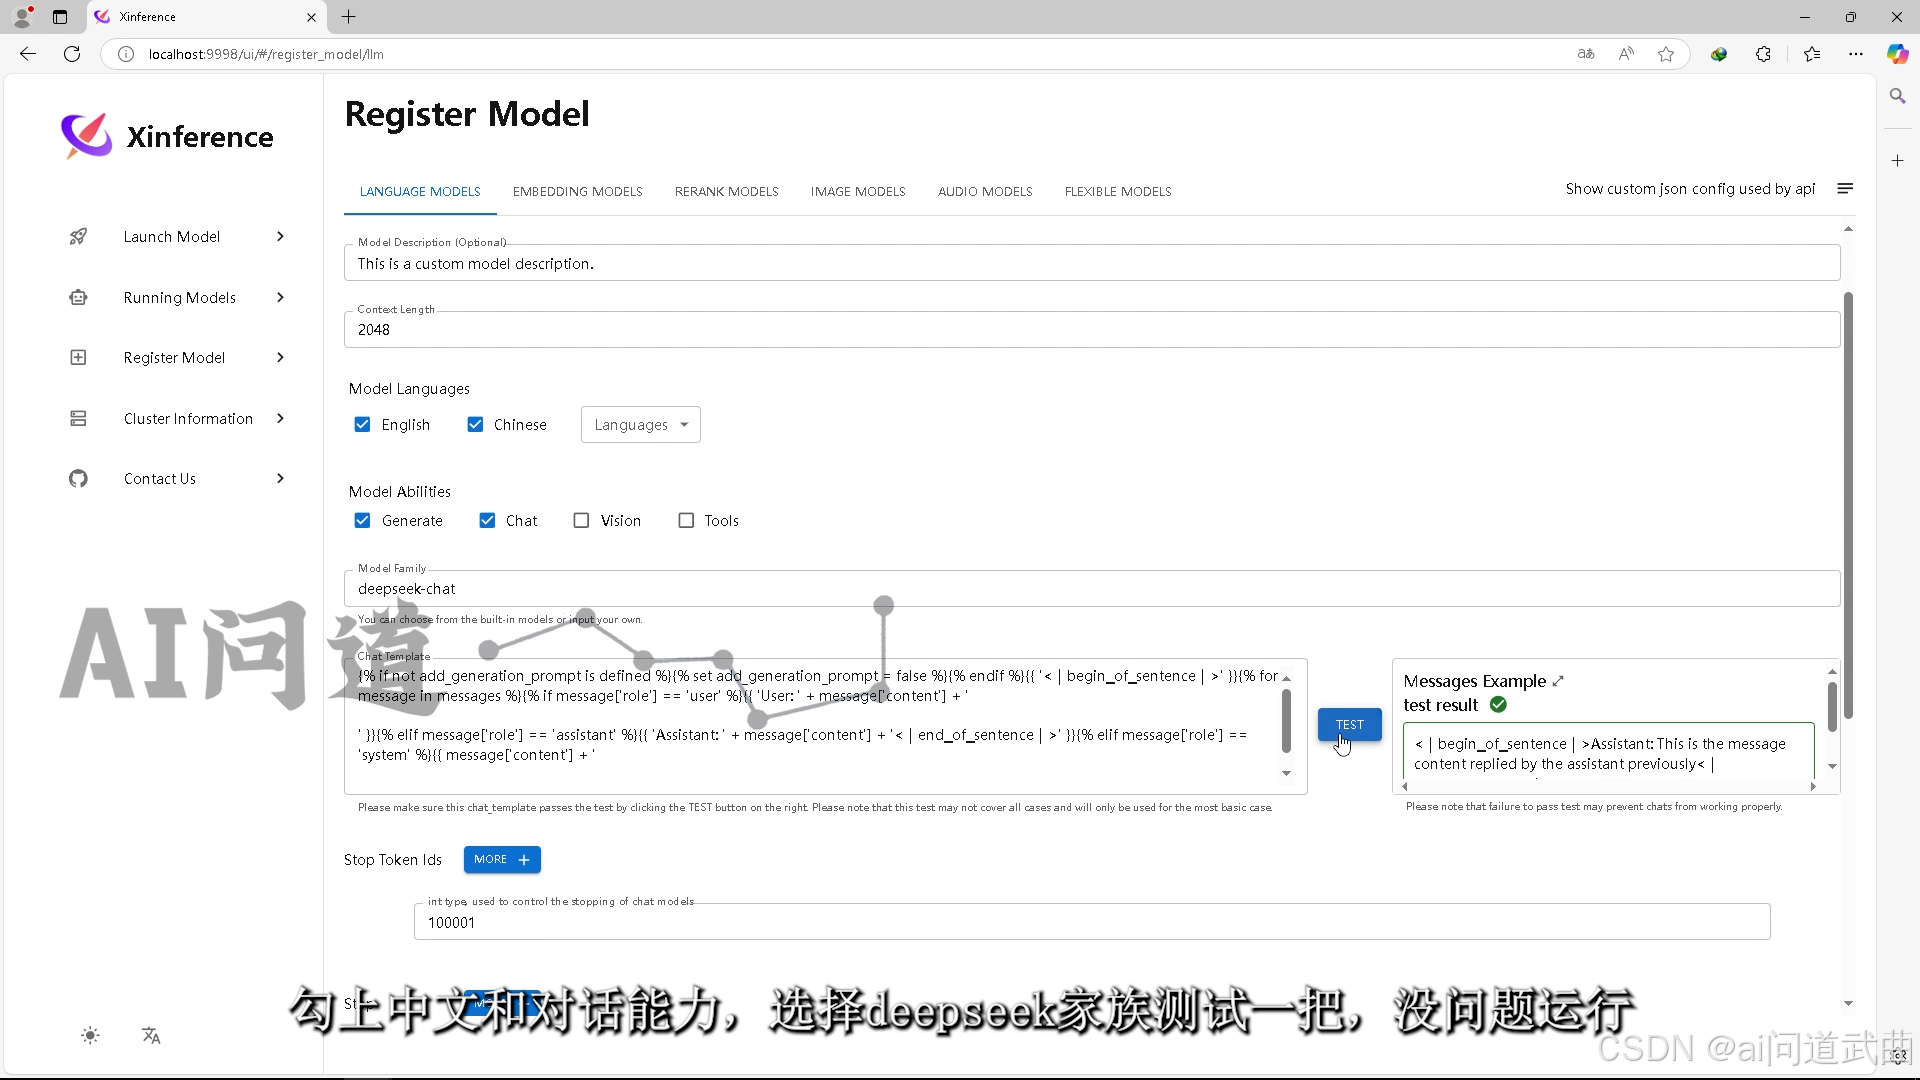Click the Cluster Information server icon
This screenshot has width=1920, height=1080.
point(78,419)
